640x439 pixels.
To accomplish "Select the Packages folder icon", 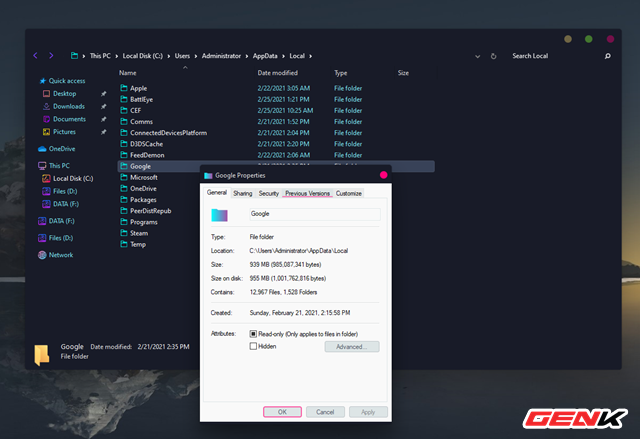I will pyautogui.click(x=124, y=199).
